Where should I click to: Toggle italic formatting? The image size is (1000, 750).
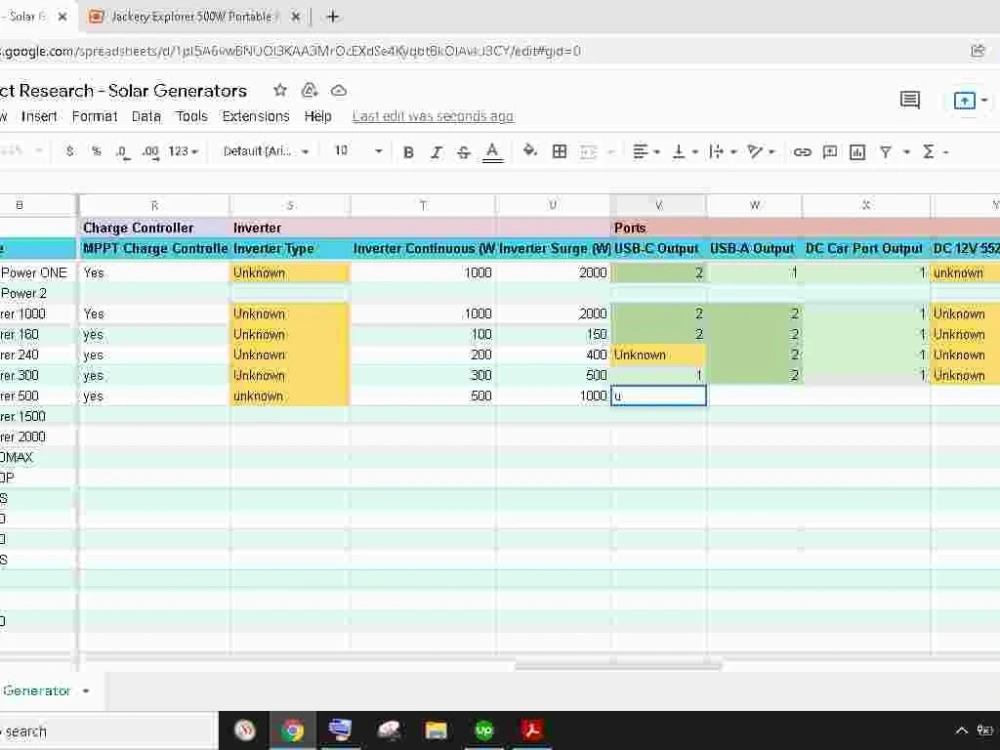(436, 152)
